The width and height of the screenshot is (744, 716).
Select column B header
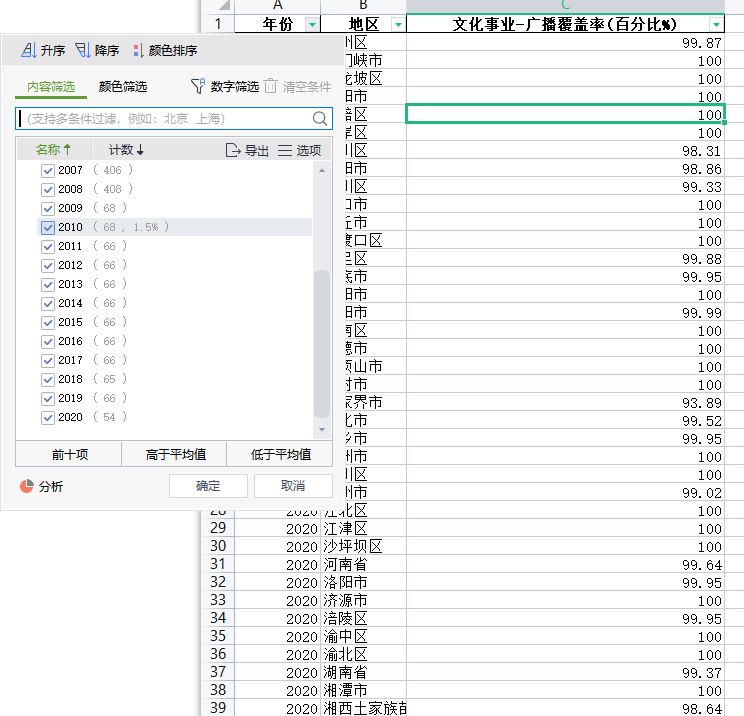[x=363, y=6]
